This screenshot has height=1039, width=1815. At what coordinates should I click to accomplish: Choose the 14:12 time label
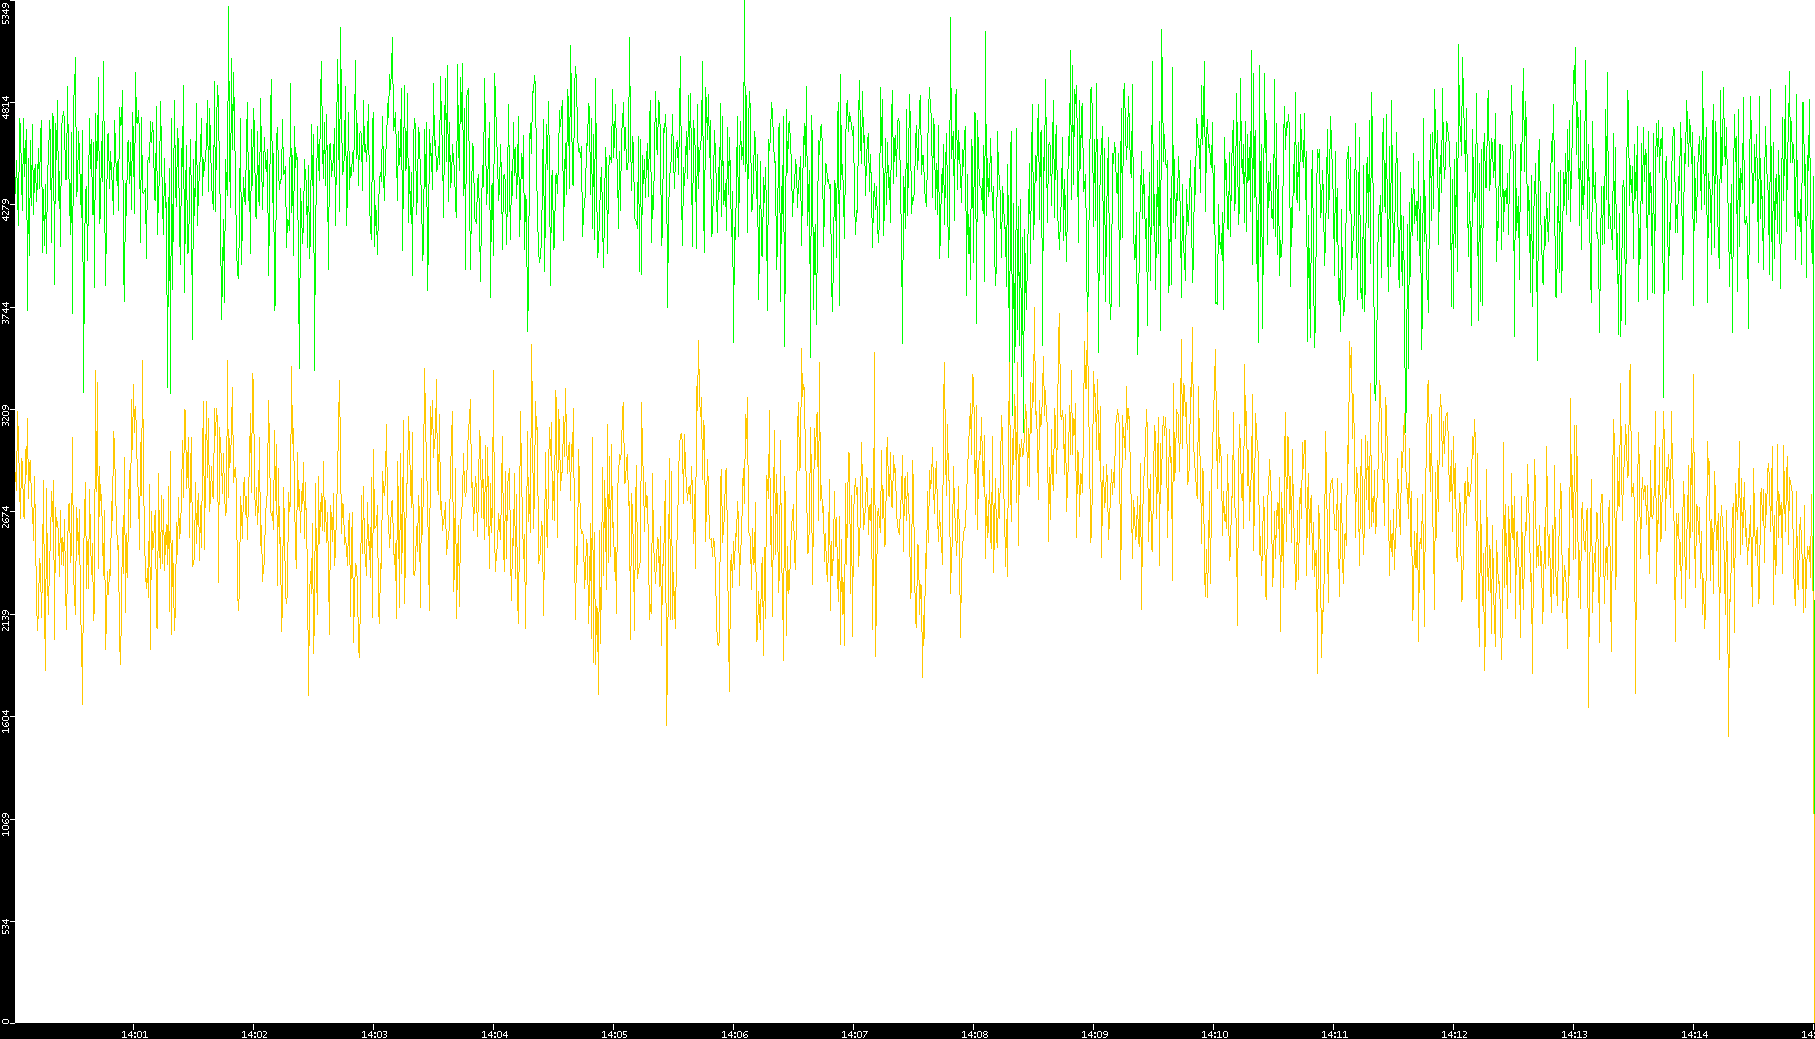point(1454,1034)
